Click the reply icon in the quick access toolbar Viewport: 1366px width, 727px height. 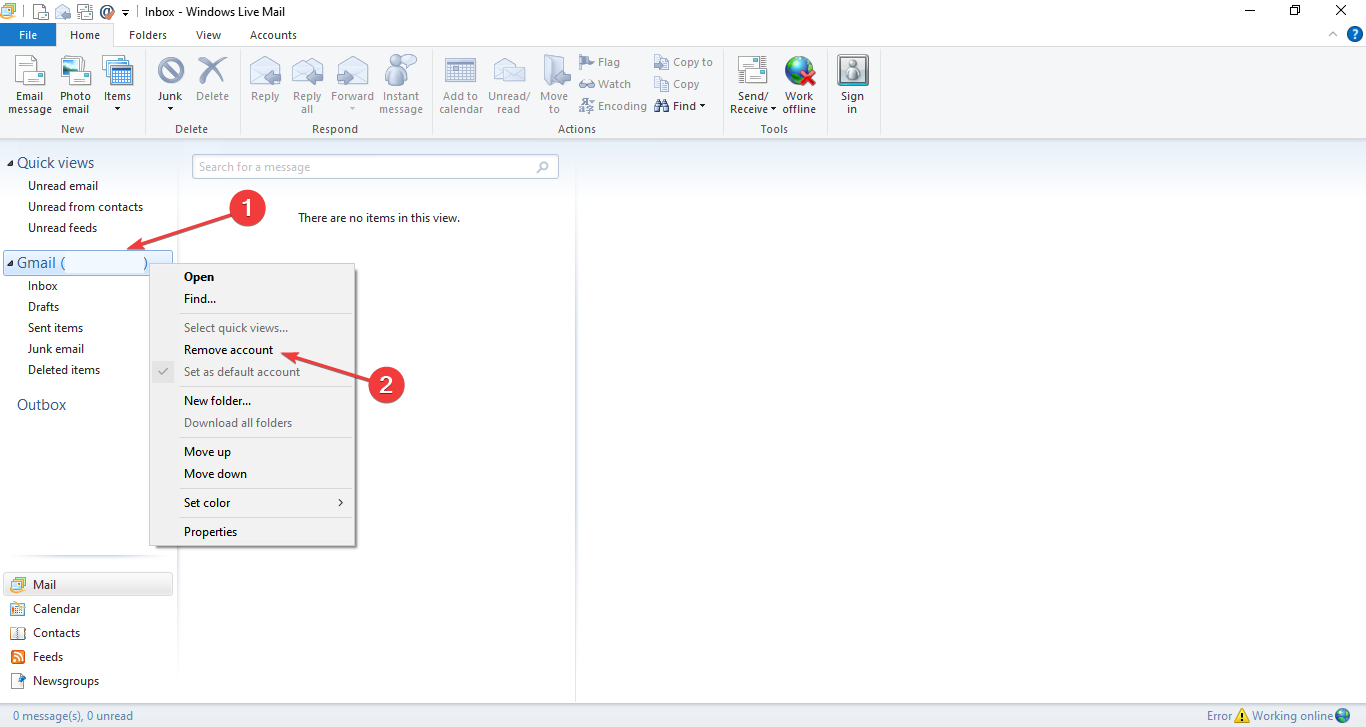coord(63,12)
